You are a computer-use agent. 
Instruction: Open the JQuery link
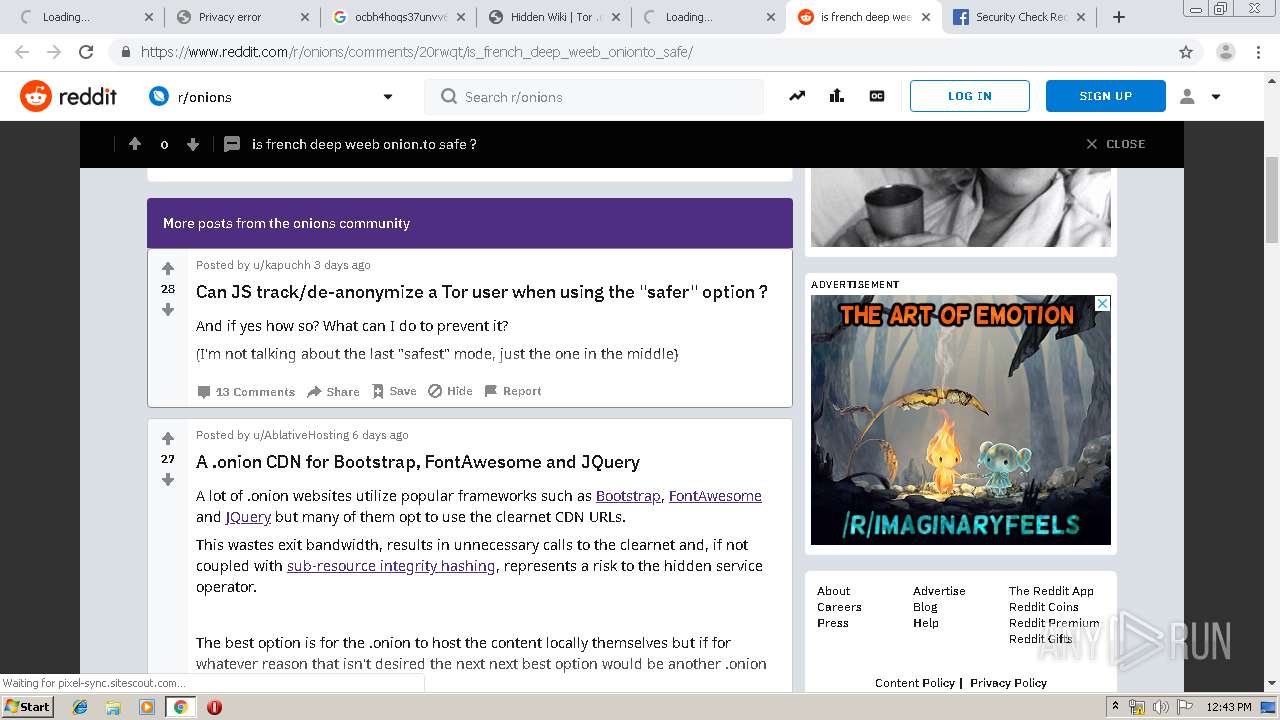click(248, 517)
